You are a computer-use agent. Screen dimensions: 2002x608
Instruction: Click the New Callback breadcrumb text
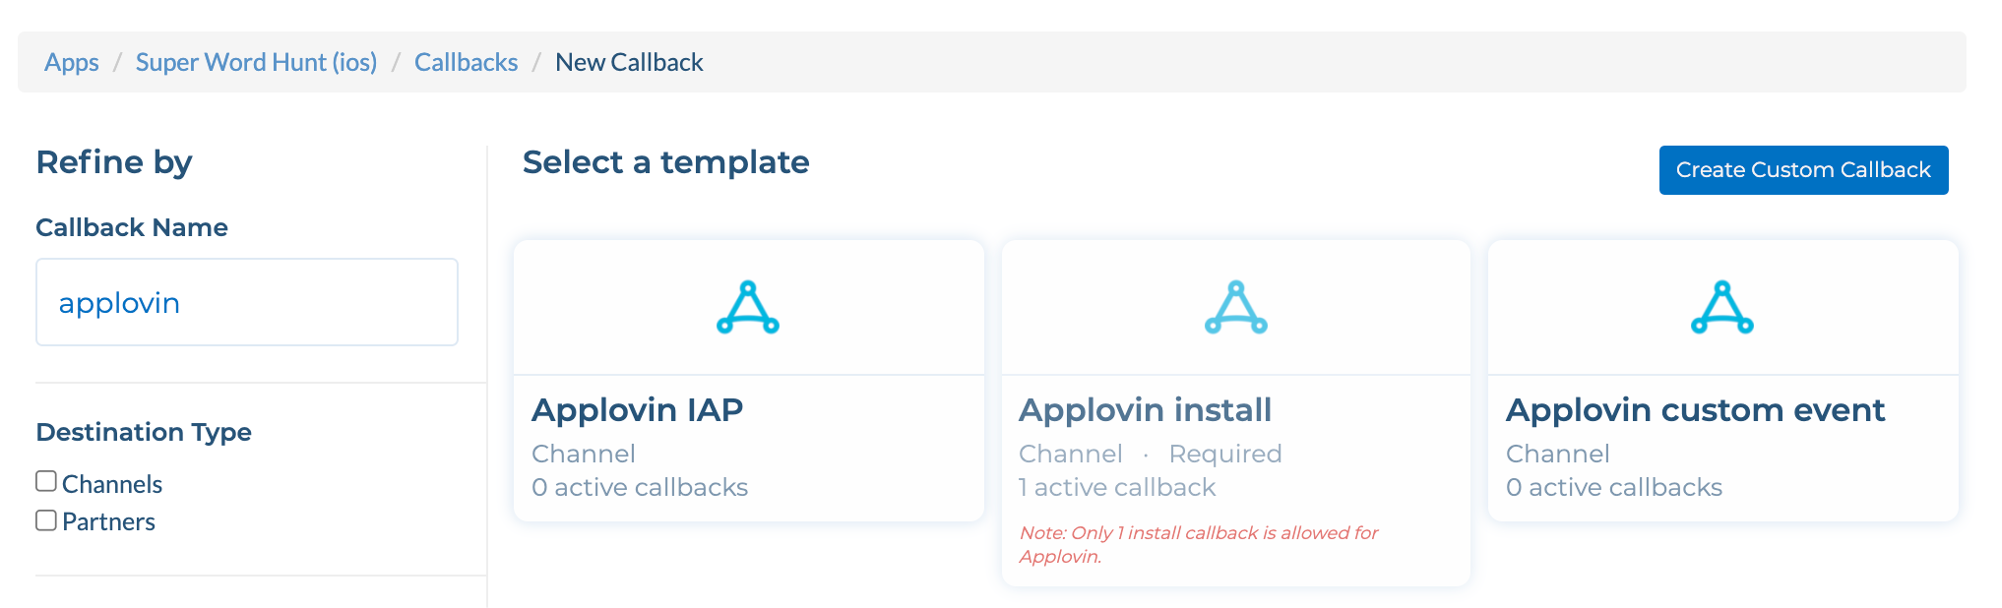click(x=629, y=62)
